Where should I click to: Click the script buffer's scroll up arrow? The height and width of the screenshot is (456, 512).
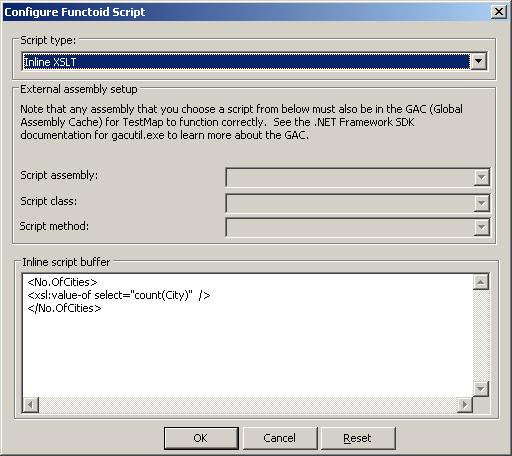tap(481, 282)
